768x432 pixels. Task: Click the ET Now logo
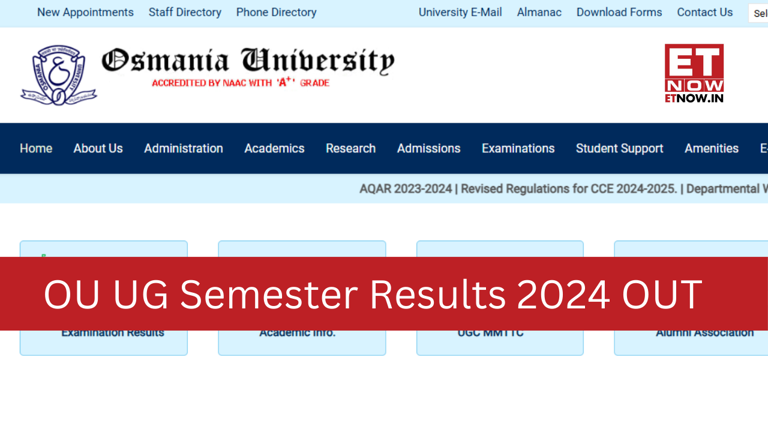pos(694,73)
